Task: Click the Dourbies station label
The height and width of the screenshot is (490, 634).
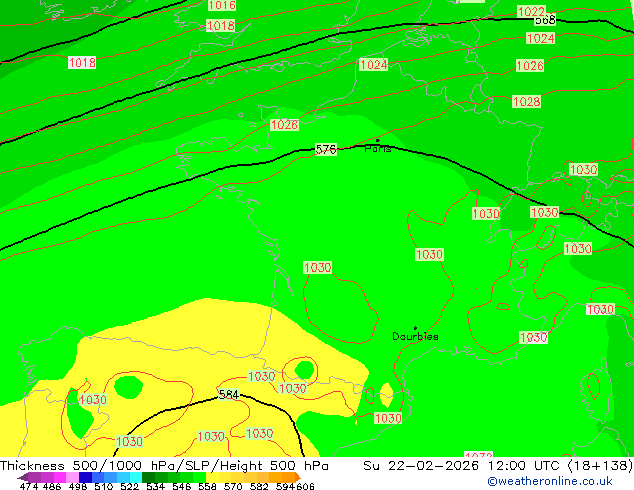Action: coord(415,336)
